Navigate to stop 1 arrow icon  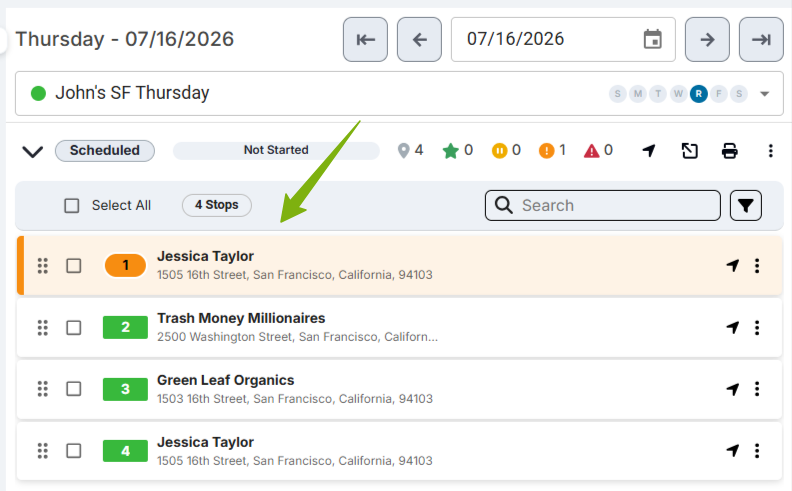click(733, 266)
